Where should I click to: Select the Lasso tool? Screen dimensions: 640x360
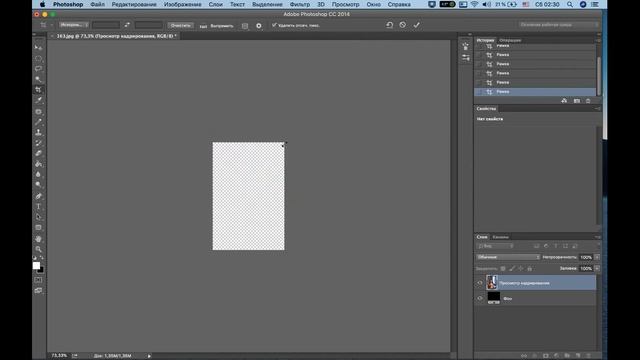[38, 69]
